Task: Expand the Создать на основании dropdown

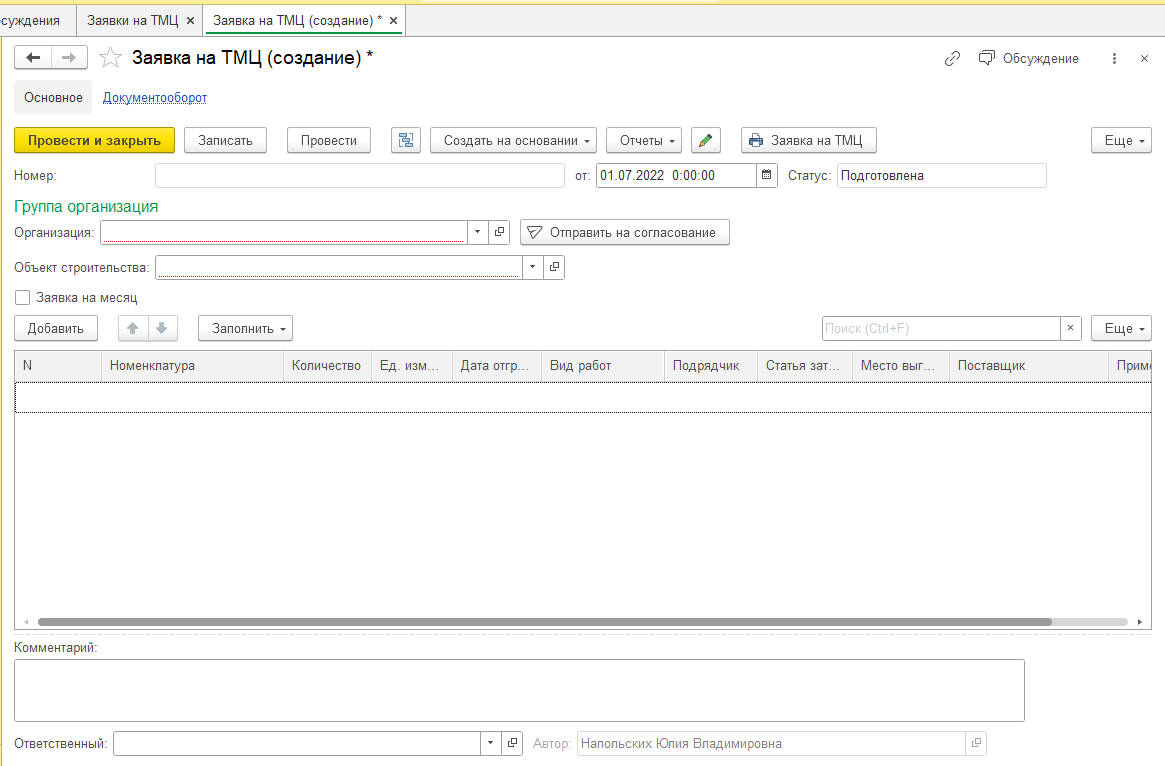Action: (513, 141)
